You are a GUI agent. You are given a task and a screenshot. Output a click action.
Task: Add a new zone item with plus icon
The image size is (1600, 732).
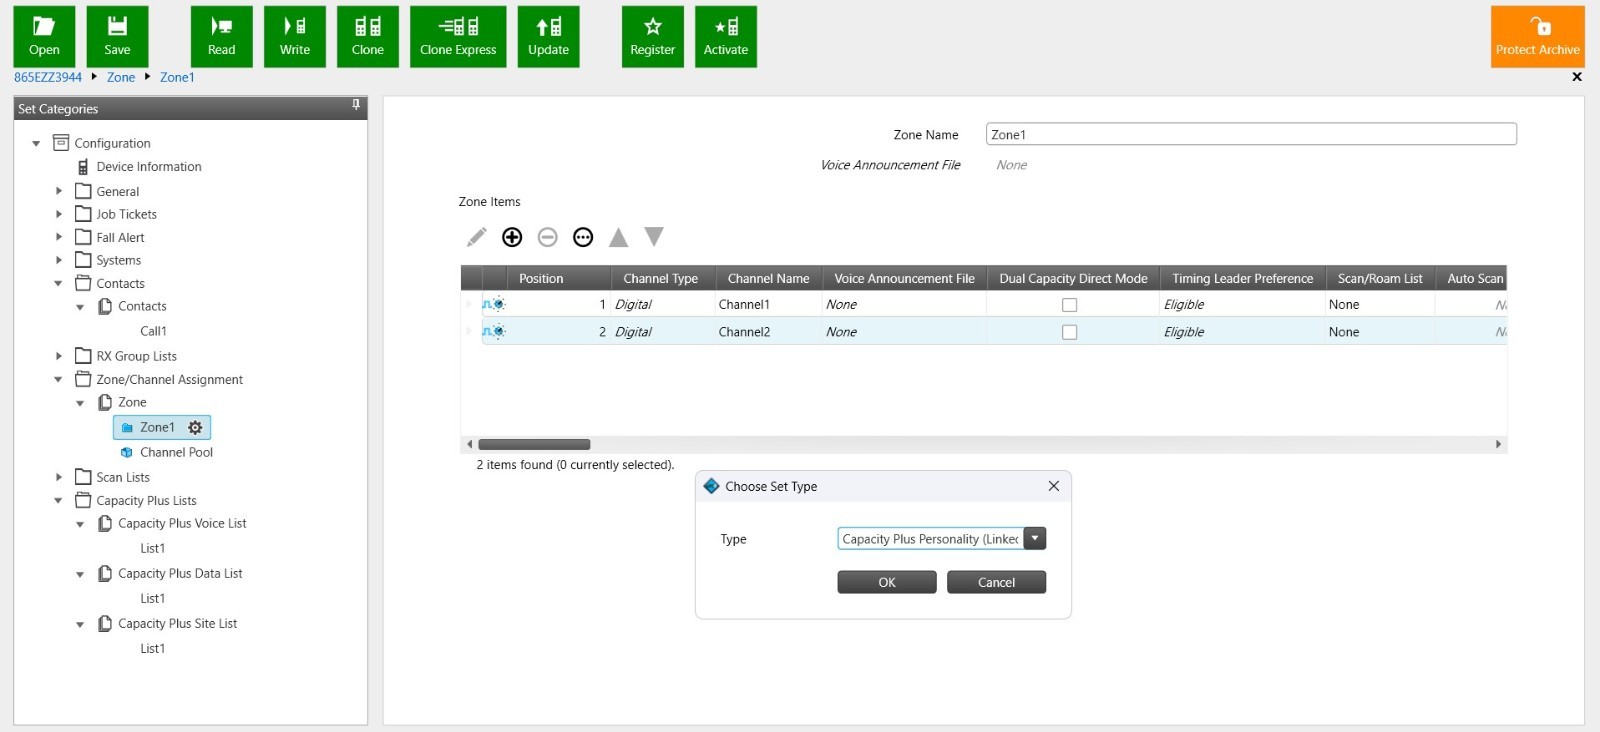pyautogui.click(x=512, y=237)
